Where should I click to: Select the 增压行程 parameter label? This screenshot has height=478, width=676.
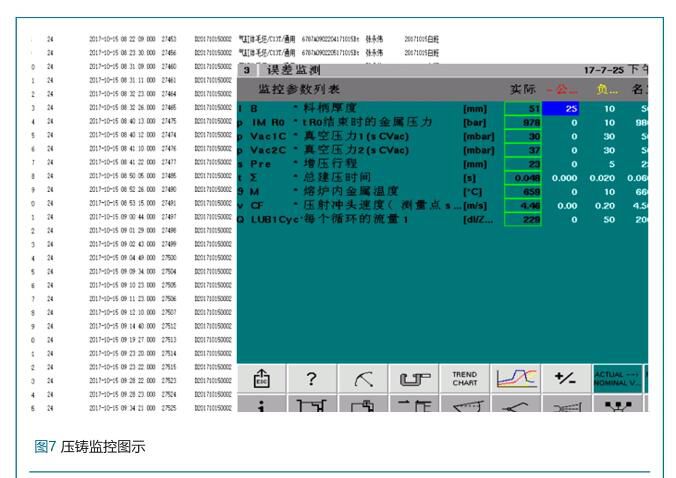(x=331, y=164)
